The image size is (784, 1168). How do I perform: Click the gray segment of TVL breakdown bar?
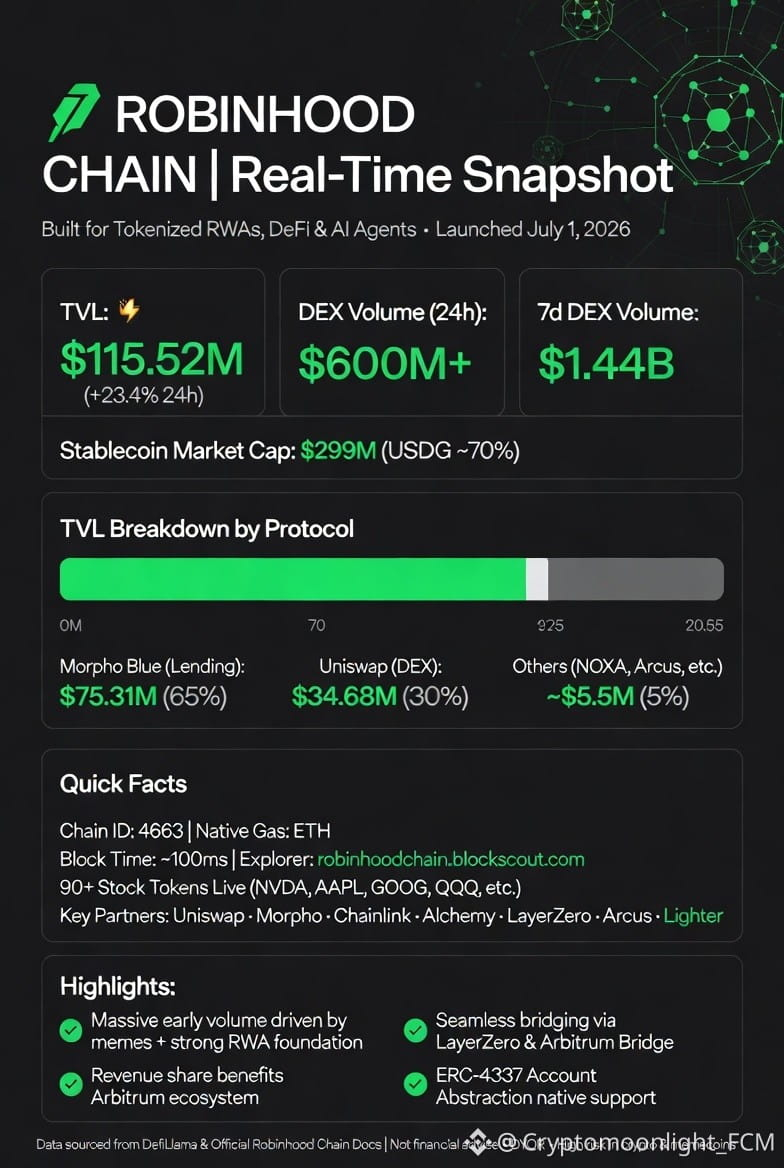coord(636,579)
